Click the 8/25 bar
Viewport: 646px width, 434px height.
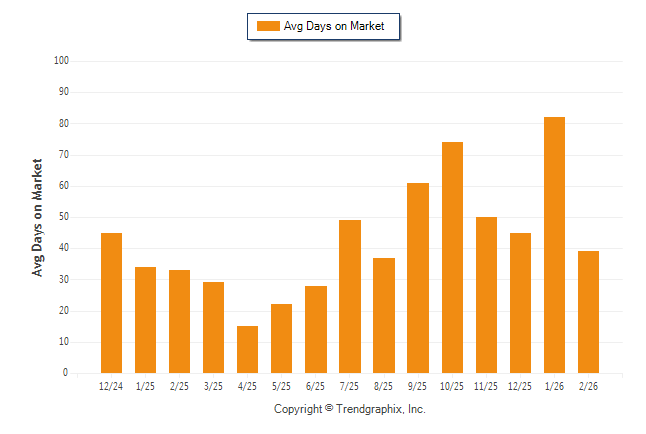click(384, 315)
